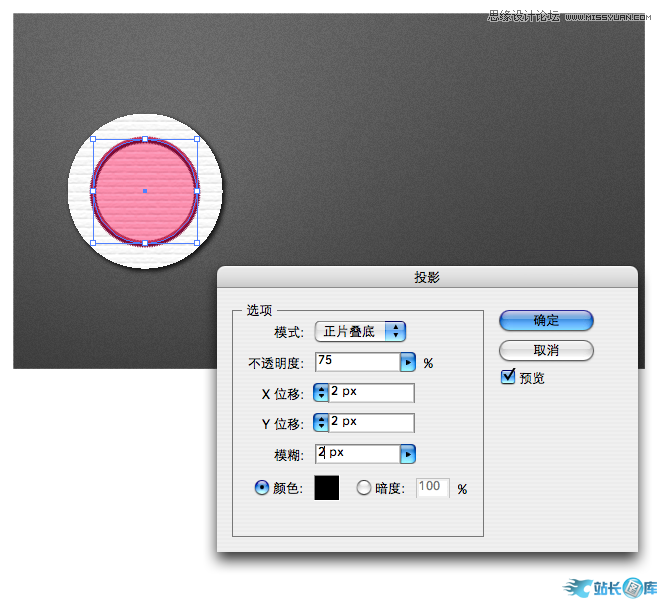Screen dimensions: 662x604
Task: Click the Y 位移 stepper arrows
Action: point(321,423)
